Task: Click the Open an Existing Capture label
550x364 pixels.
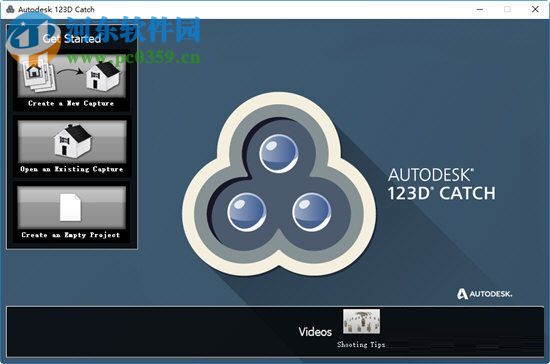Action: tap(72, 169)
